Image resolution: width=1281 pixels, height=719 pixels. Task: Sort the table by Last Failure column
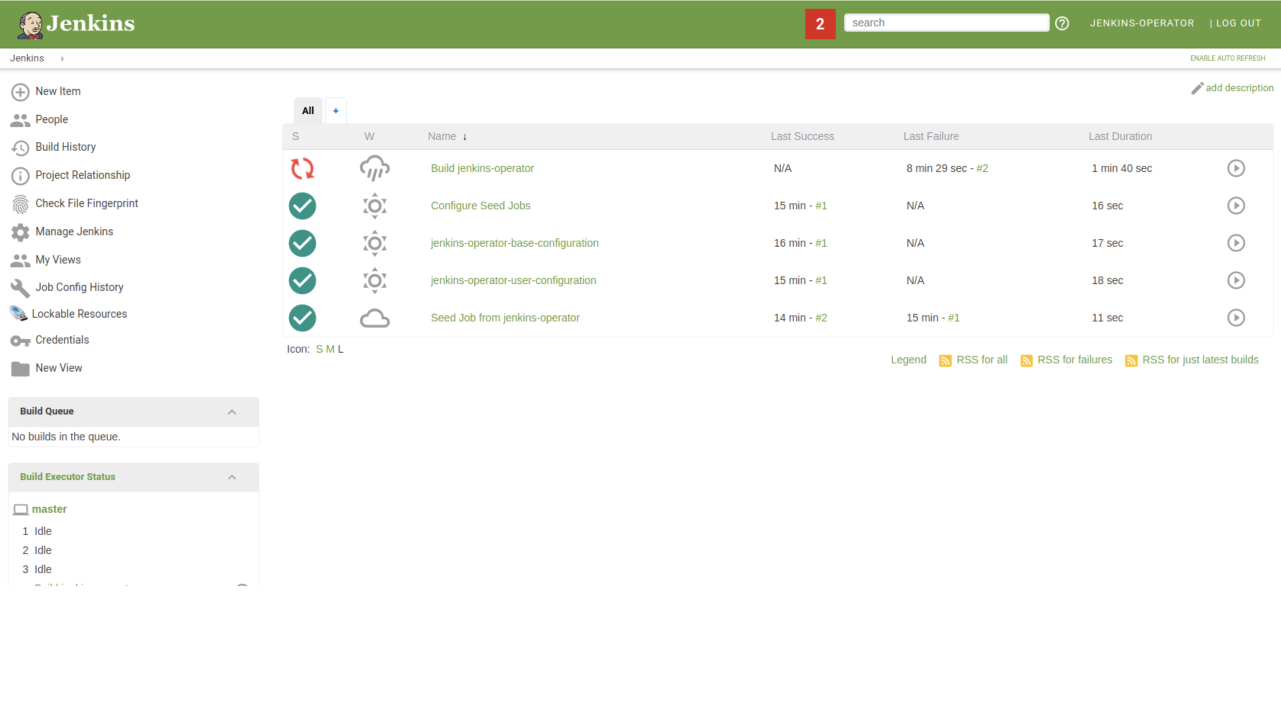931,136
